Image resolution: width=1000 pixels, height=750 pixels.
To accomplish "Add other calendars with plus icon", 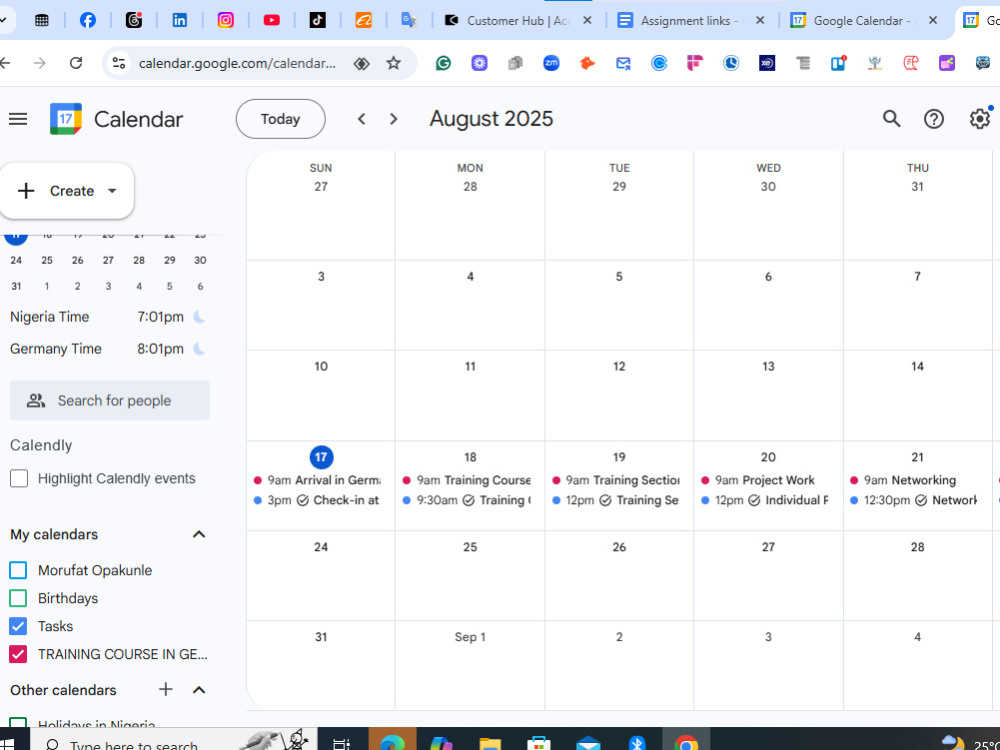I will [x=166, y=689].
